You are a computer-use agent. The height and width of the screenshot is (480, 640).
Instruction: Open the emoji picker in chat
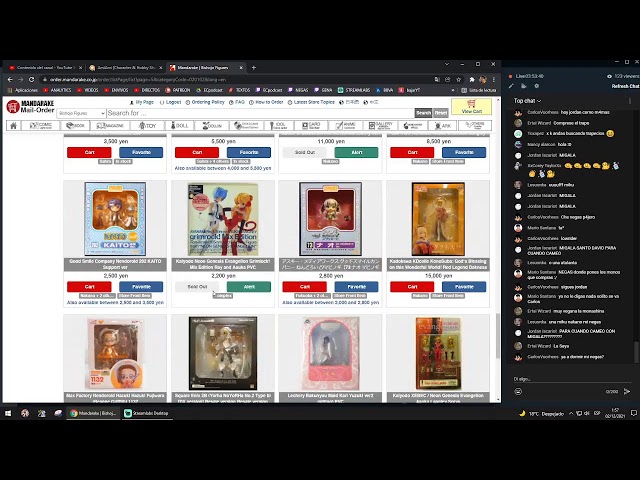click(518, 392)
